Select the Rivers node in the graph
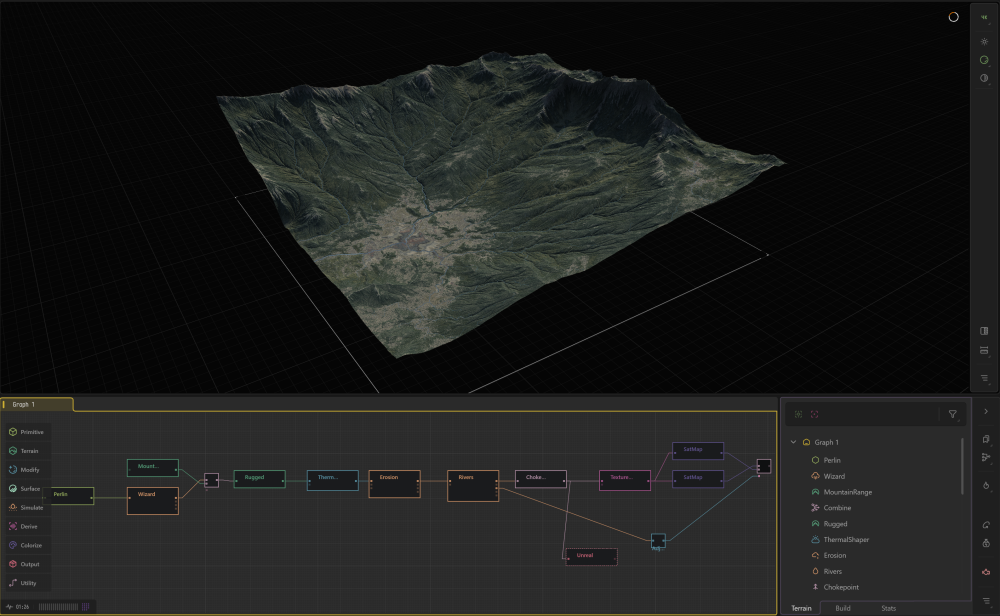 pos(472,485)
